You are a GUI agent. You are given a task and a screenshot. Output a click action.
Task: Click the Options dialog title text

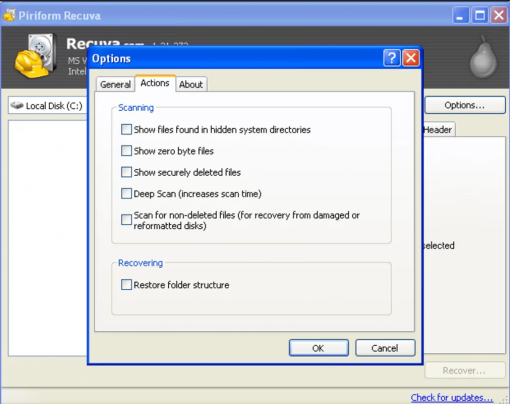[111, 59]
